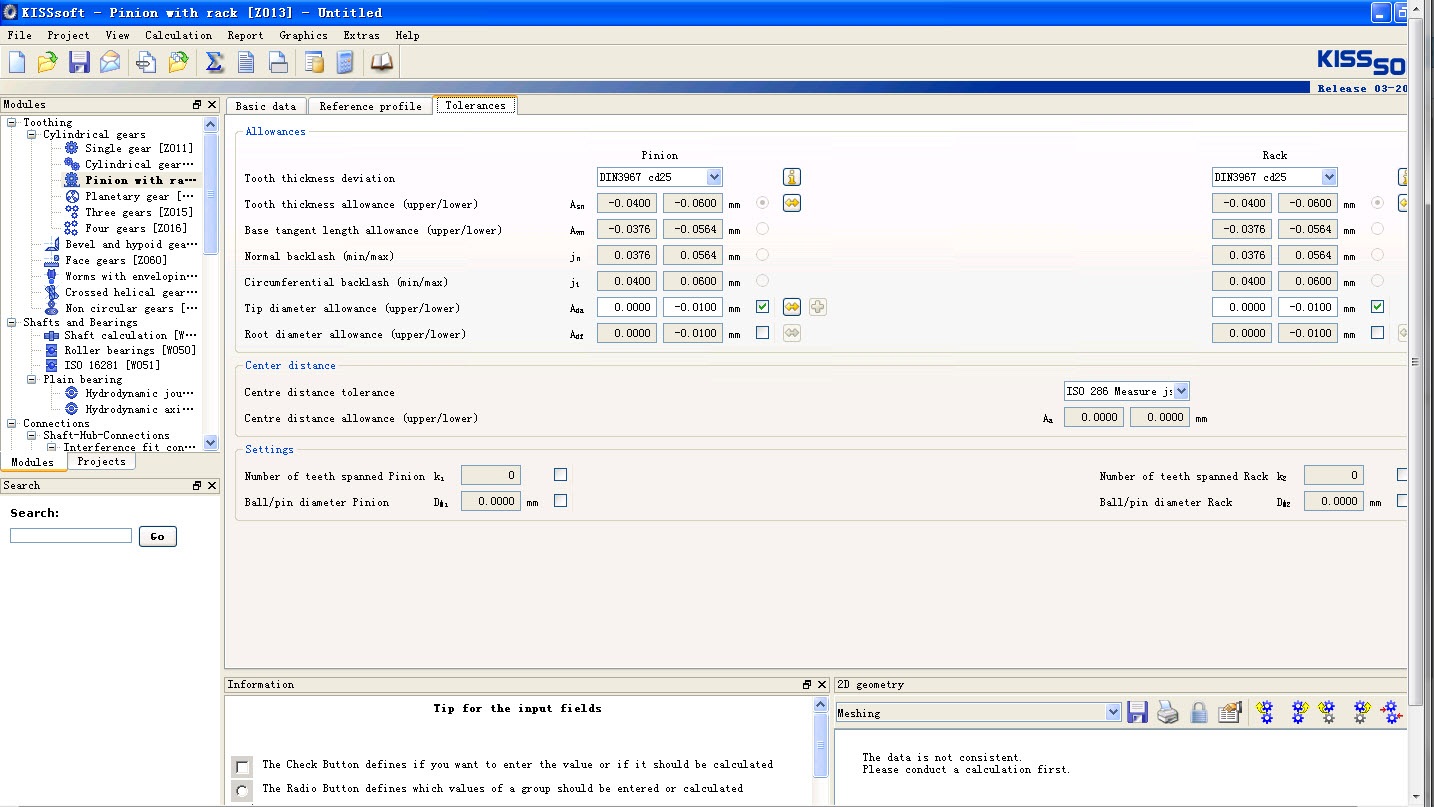Select the Pinion normal backlash radio button

tap(763, 255)
